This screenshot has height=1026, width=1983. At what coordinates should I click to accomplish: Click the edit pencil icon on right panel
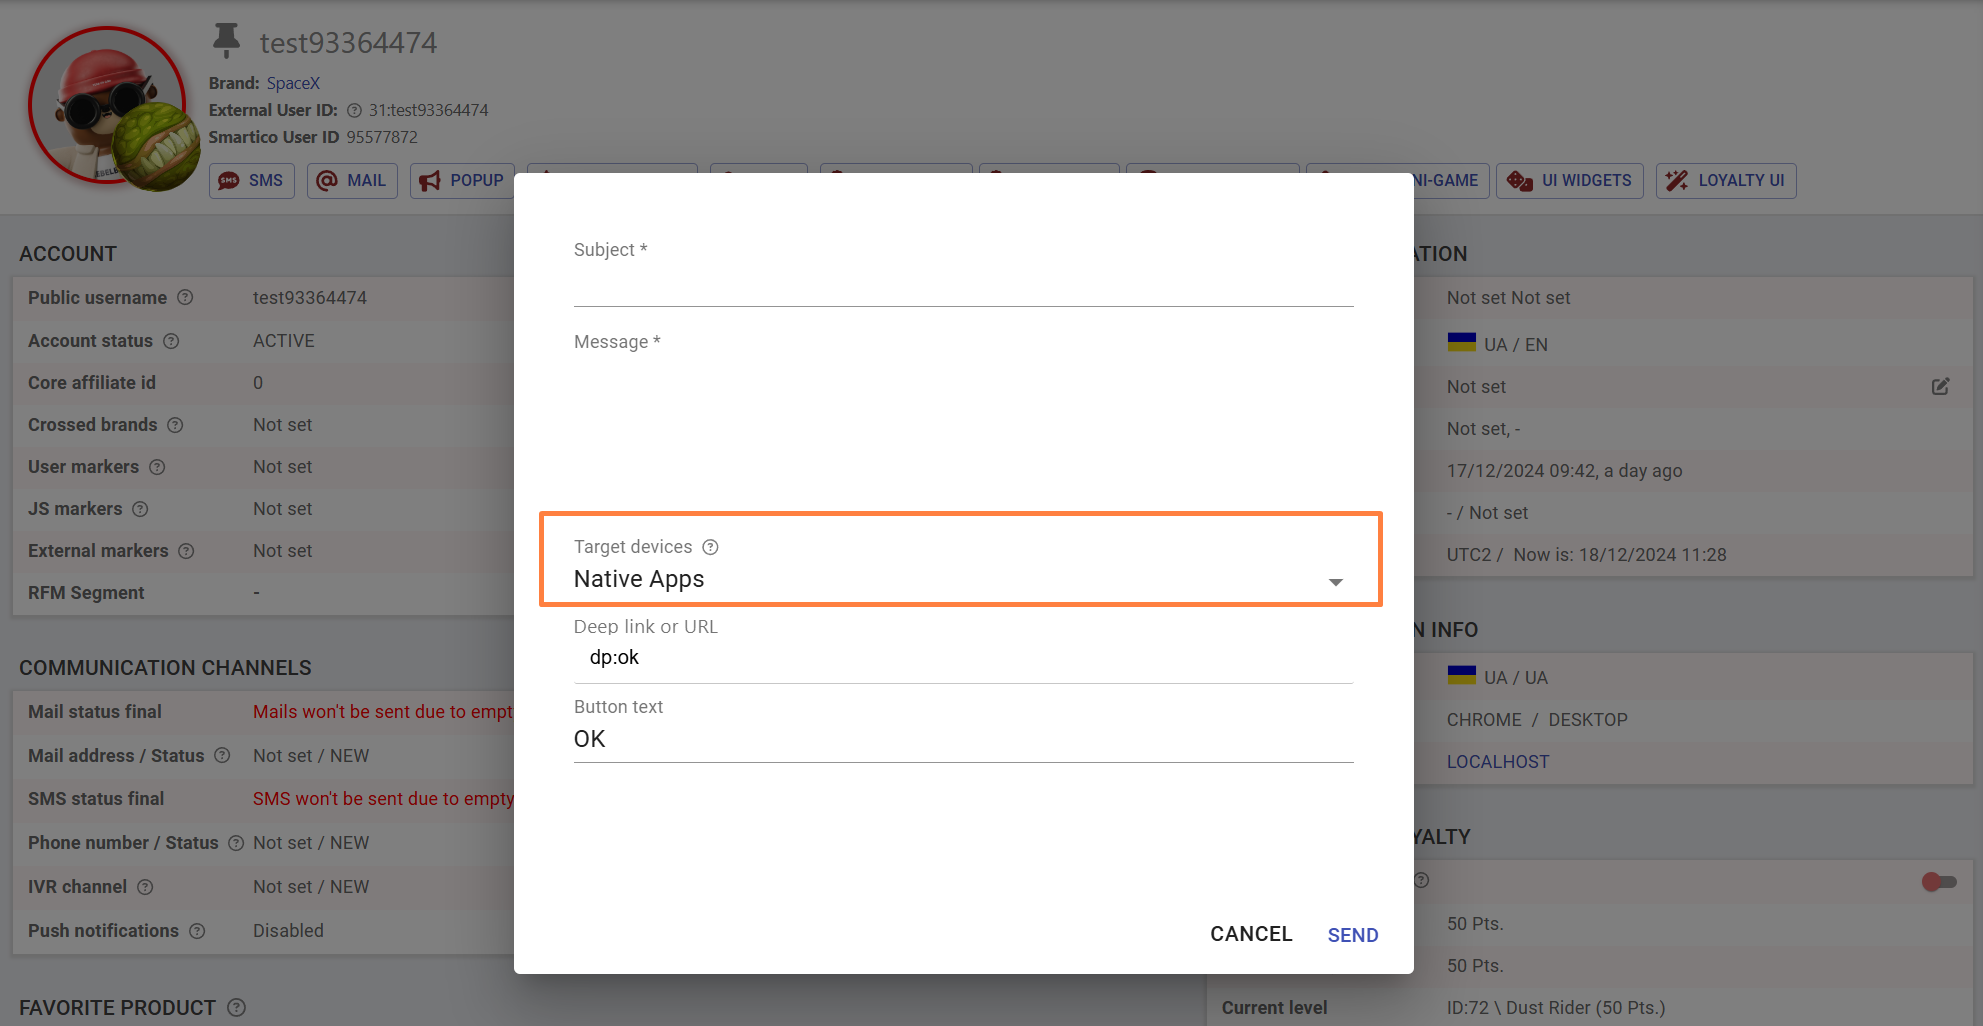pos(1940,386)
